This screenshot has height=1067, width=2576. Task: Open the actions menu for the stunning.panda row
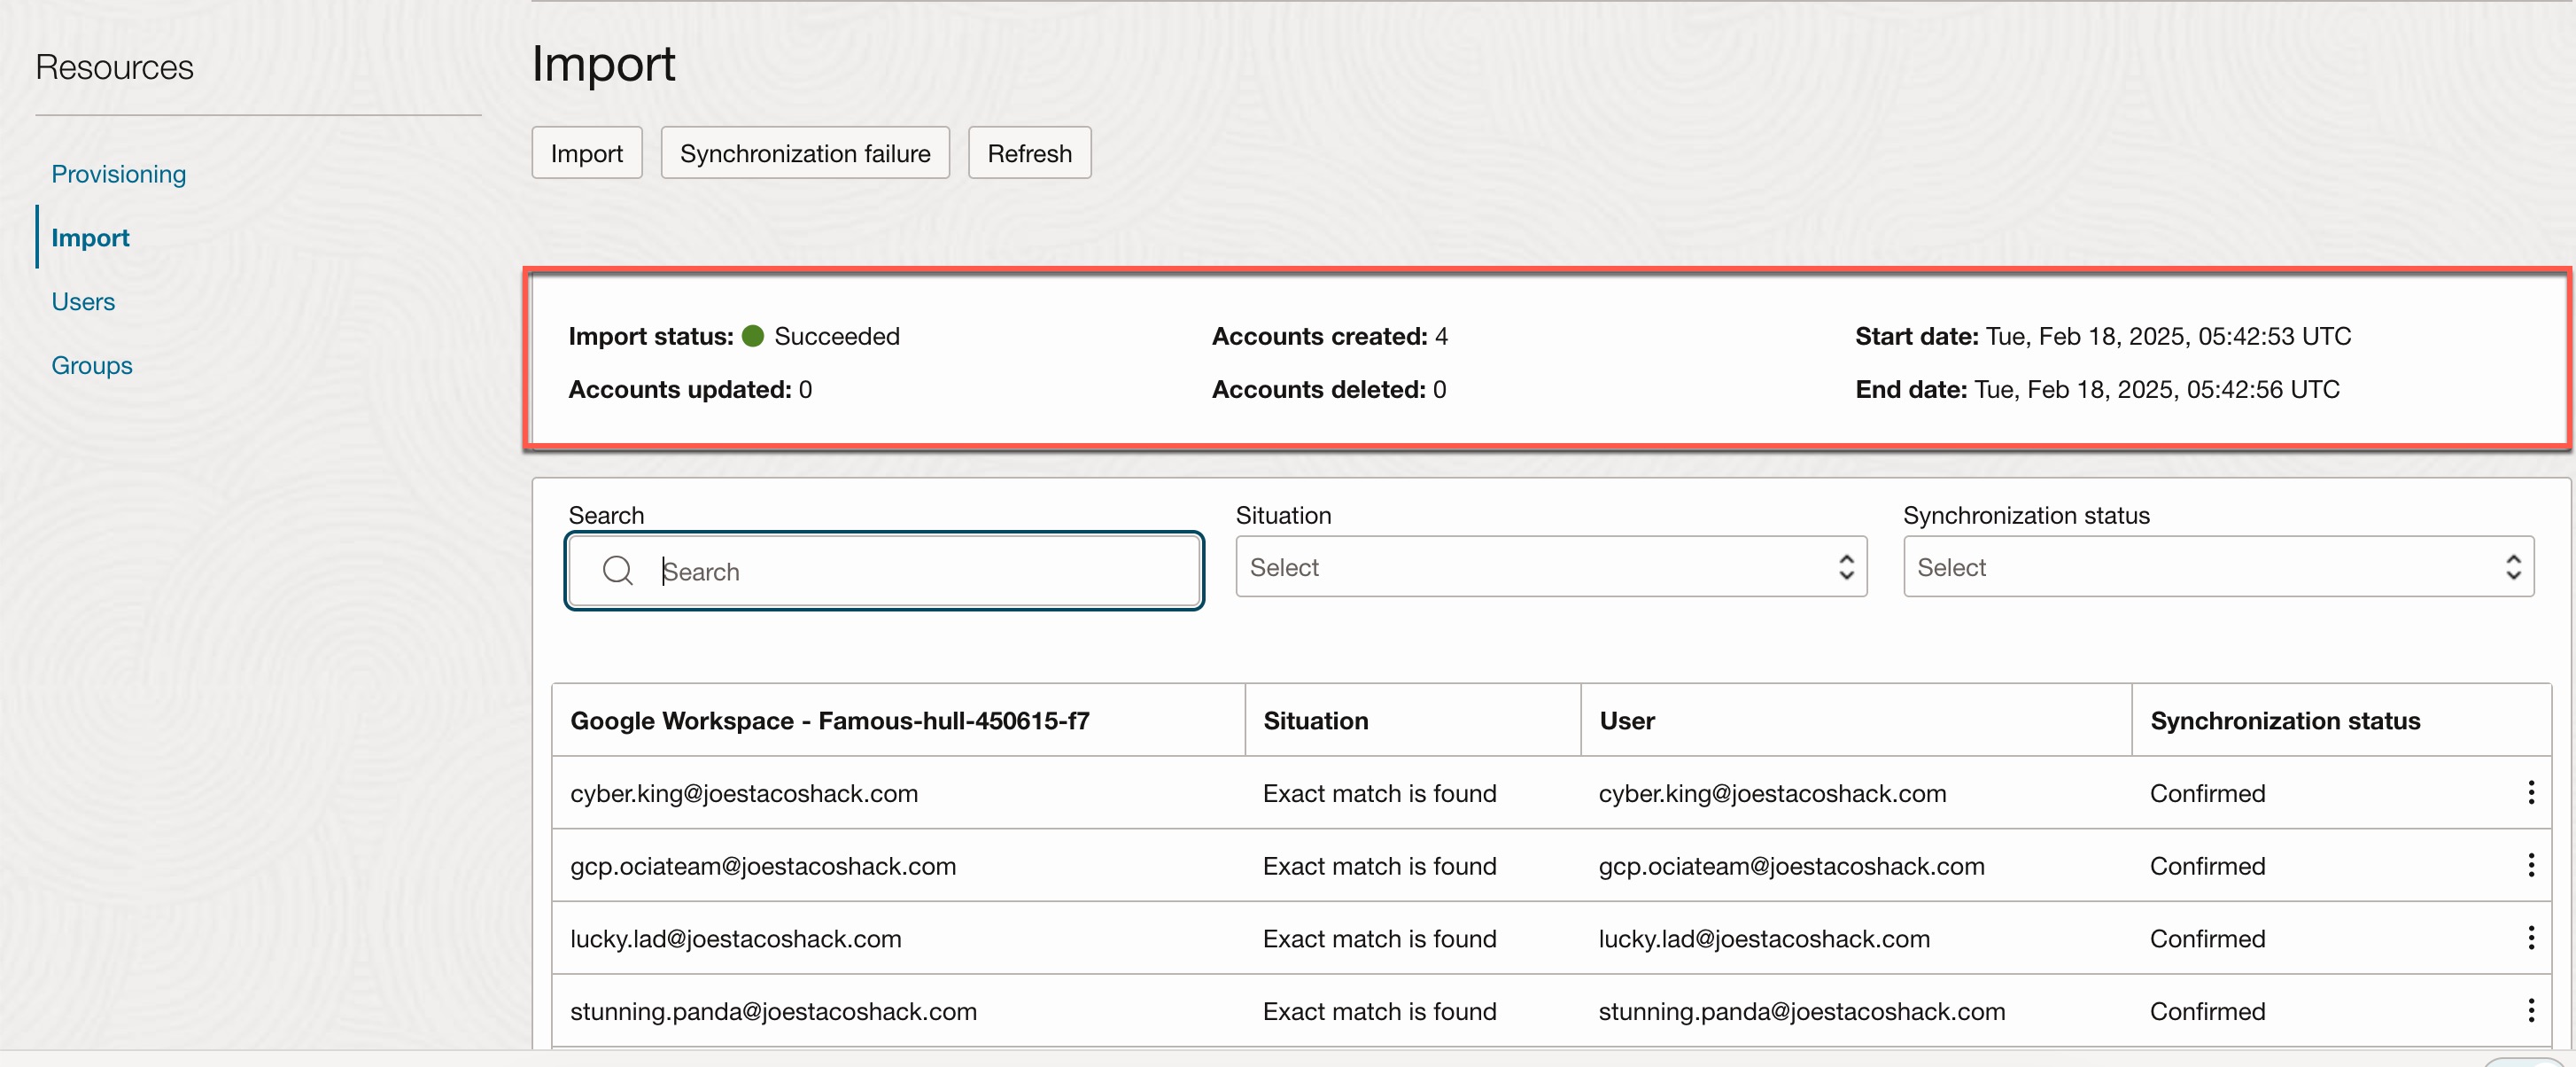2530,1011
